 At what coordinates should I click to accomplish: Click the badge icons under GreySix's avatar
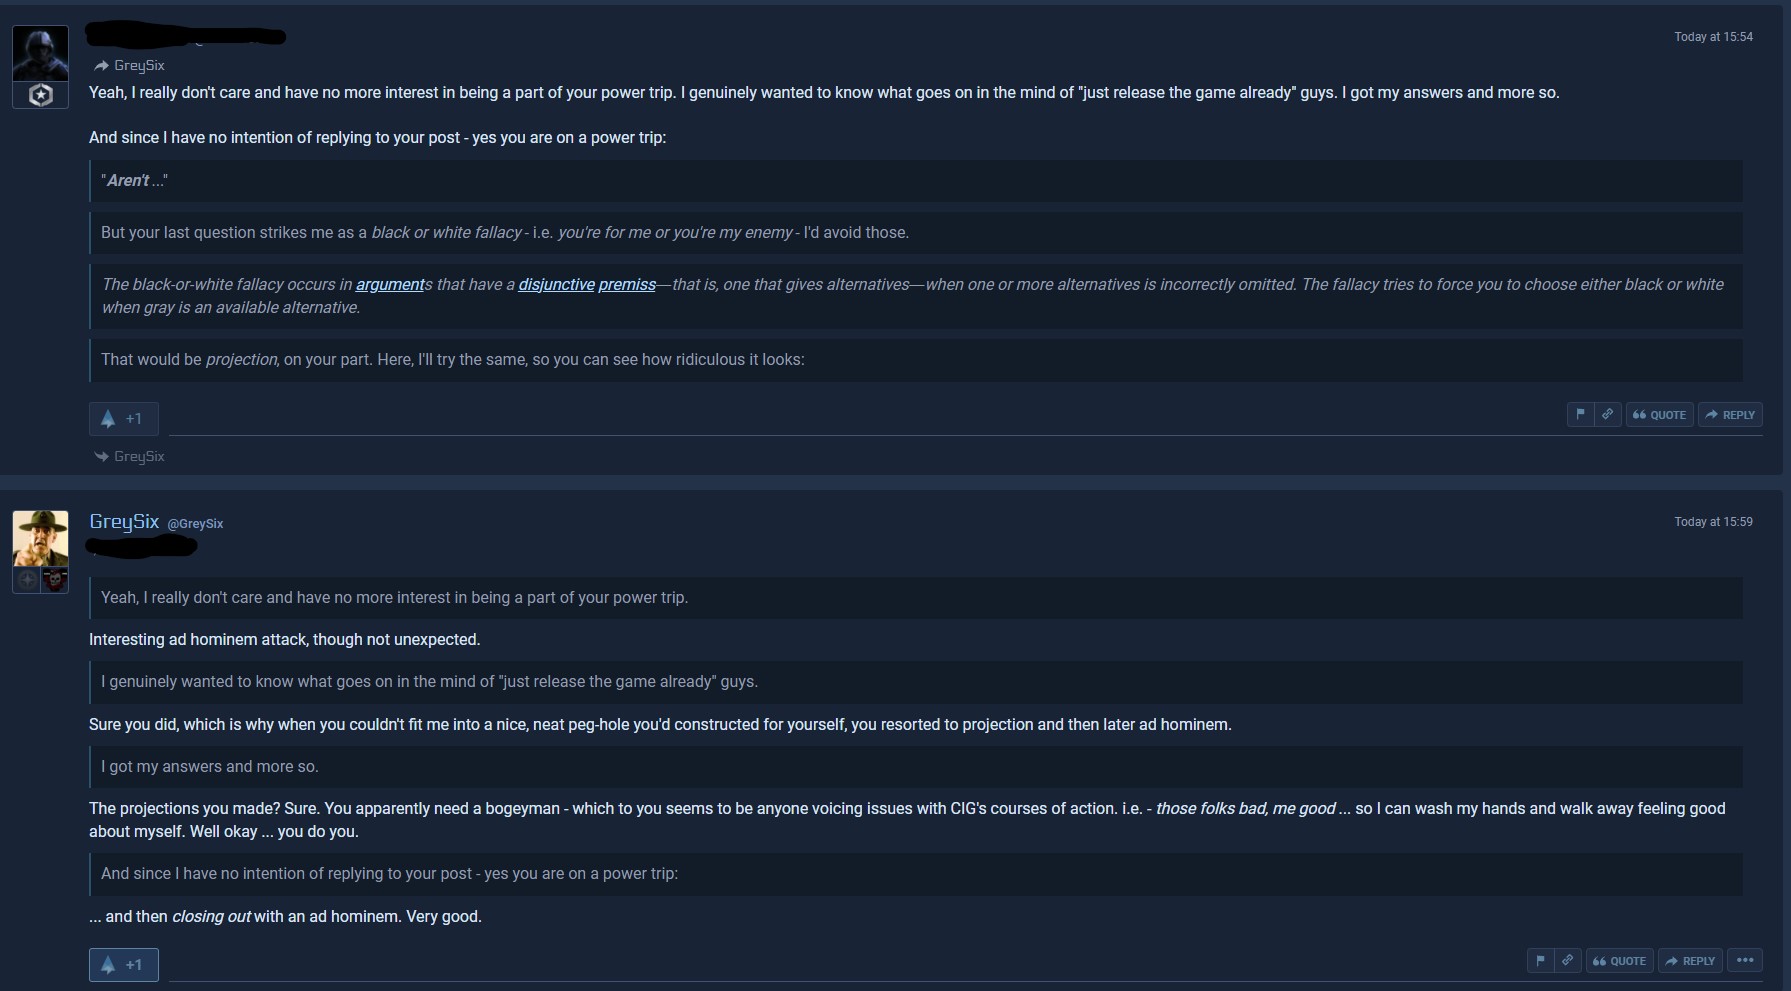(40, 580)
